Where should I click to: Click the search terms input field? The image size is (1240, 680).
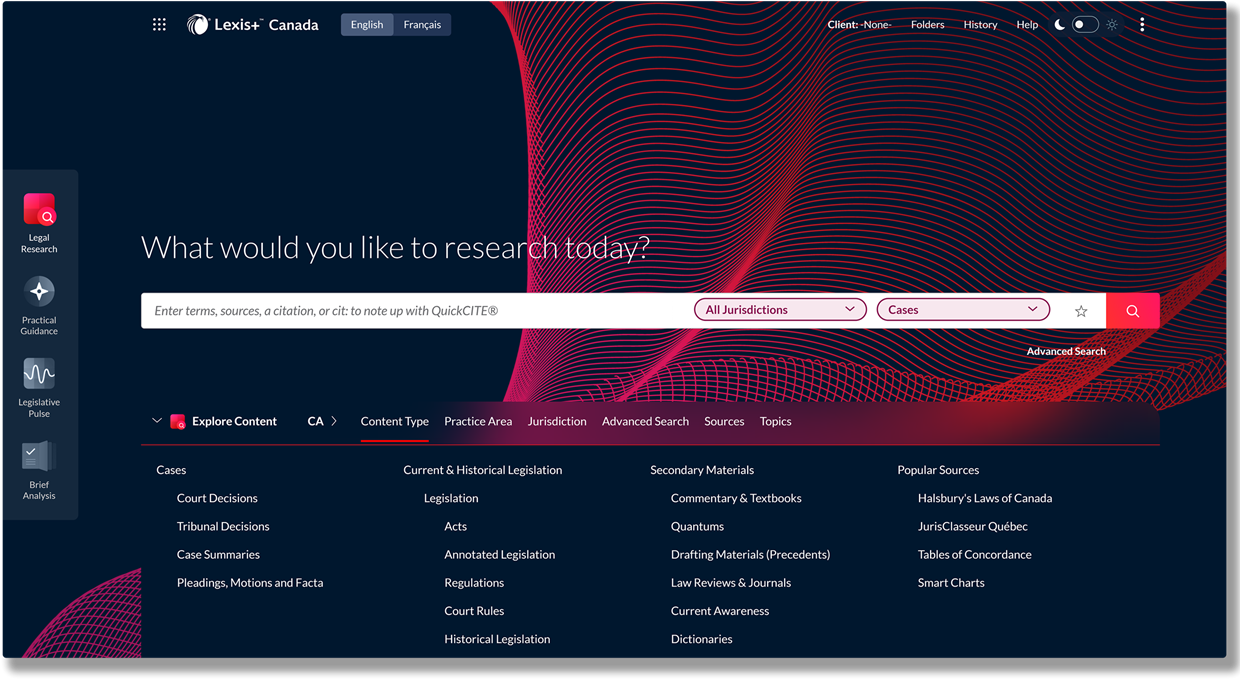415,311
